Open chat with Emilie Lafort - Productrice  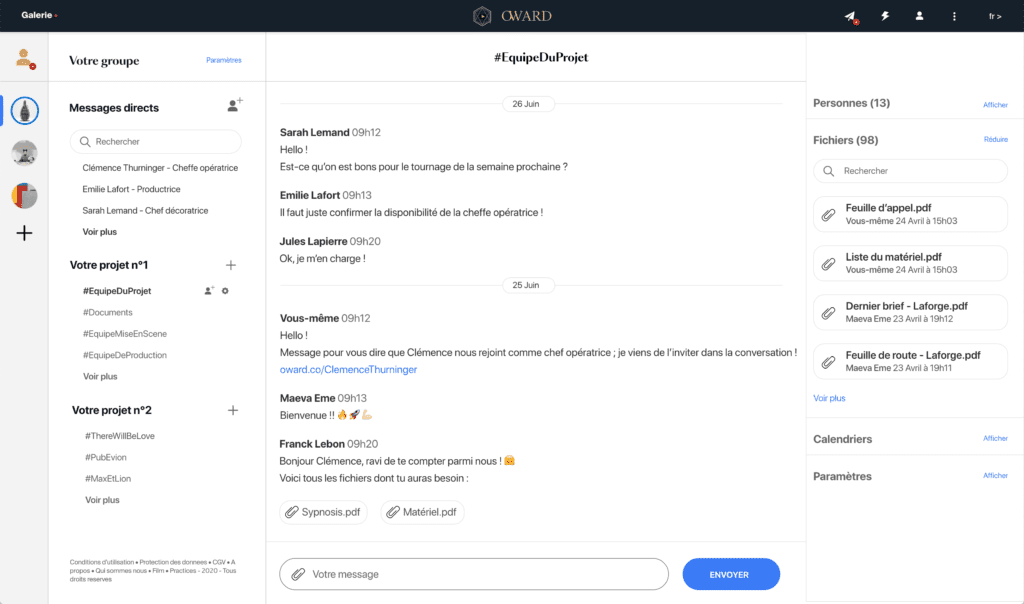(x=131, y=189)
